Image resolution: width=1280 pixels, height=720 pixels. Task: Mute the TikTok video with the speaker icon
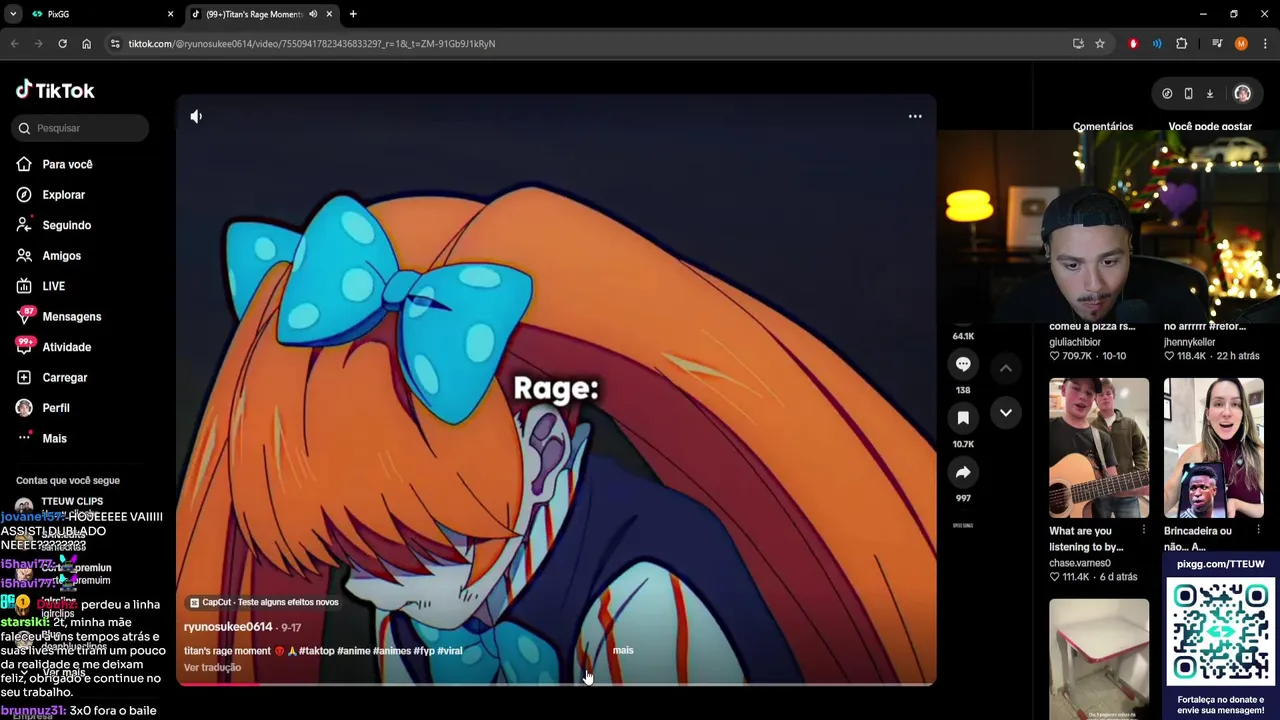tap(196, 116)
